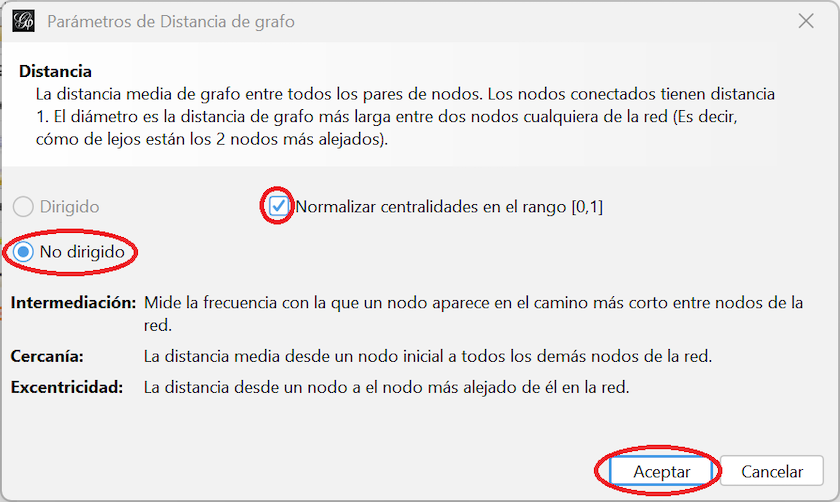Screen dimensions: 840x502
Task: Click the bold Cercanía label
Action: click(47, 356)
